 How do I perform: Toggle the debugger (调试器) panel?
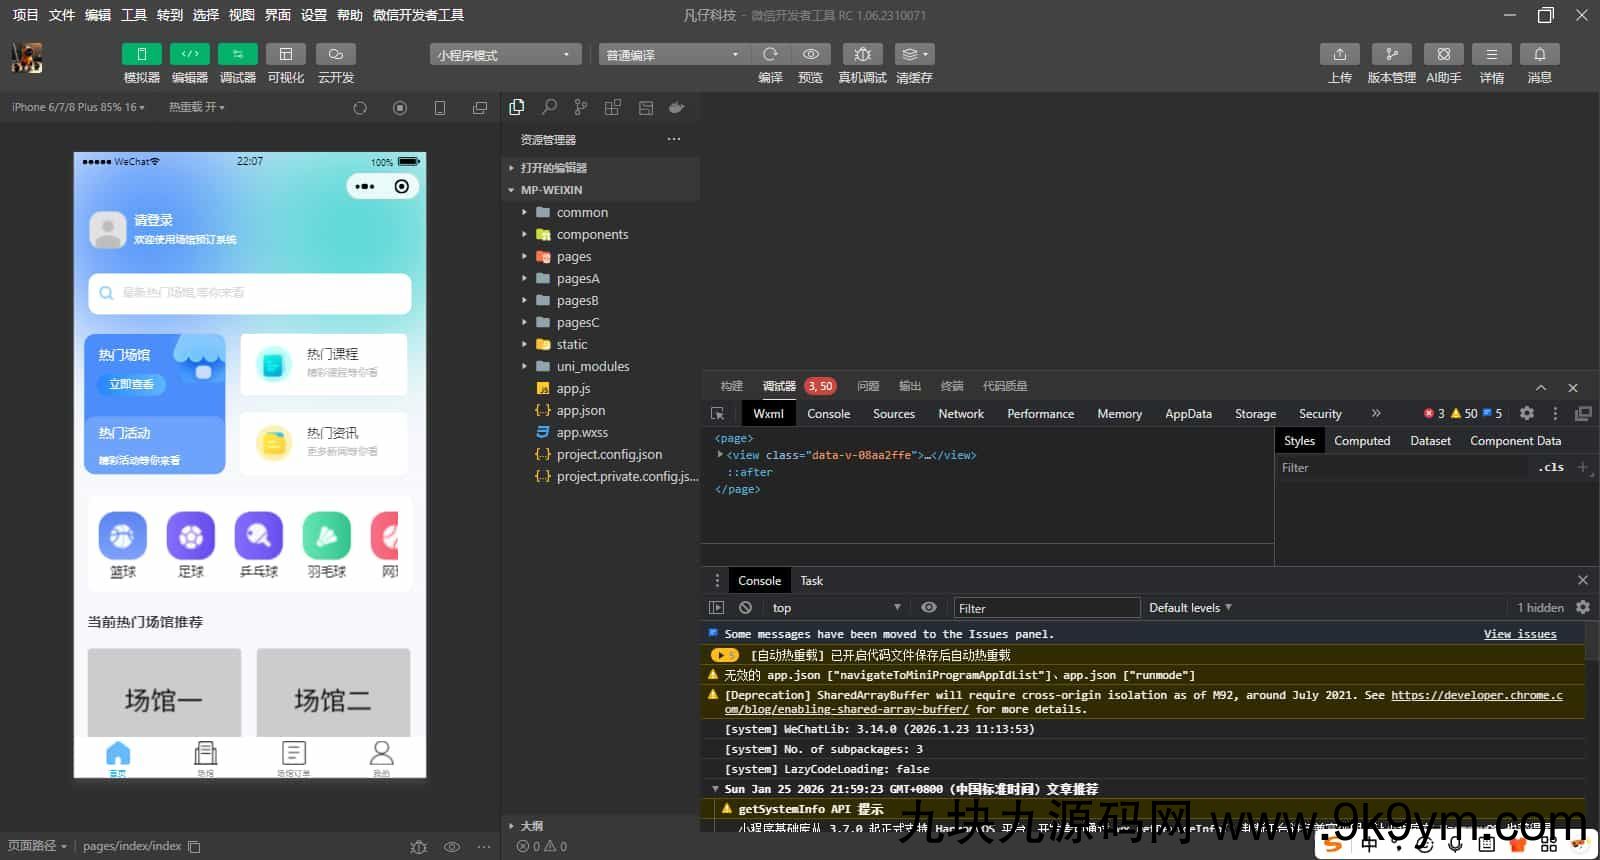[x=238, y=54]
